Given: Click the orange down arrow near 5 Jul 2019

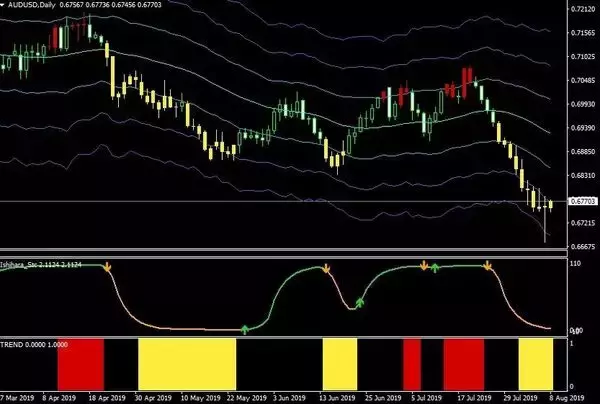Looking at the screenshot, I should [x=423, y=266].
